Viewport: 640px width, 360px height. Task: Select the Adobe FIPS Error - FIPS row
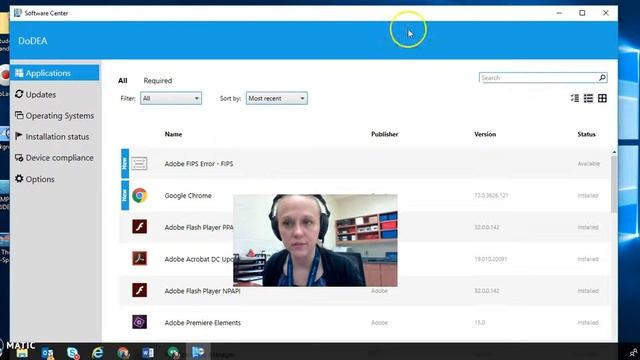tap(365, 164)
